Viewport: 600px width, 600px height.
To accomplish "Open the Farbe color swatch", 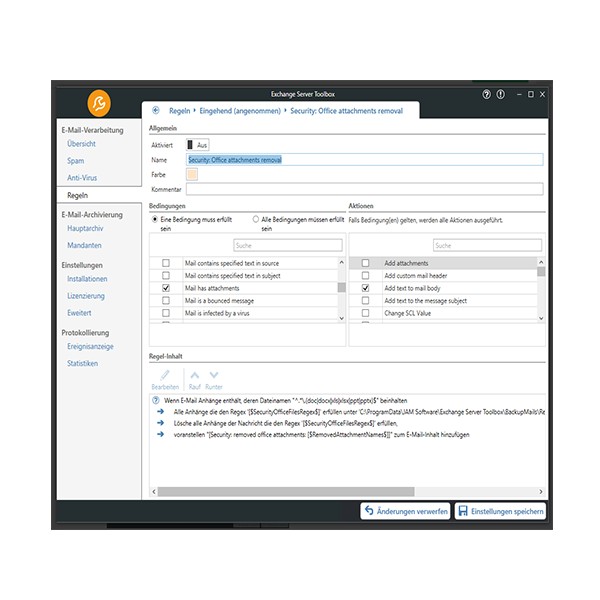I will click(192, 174).
